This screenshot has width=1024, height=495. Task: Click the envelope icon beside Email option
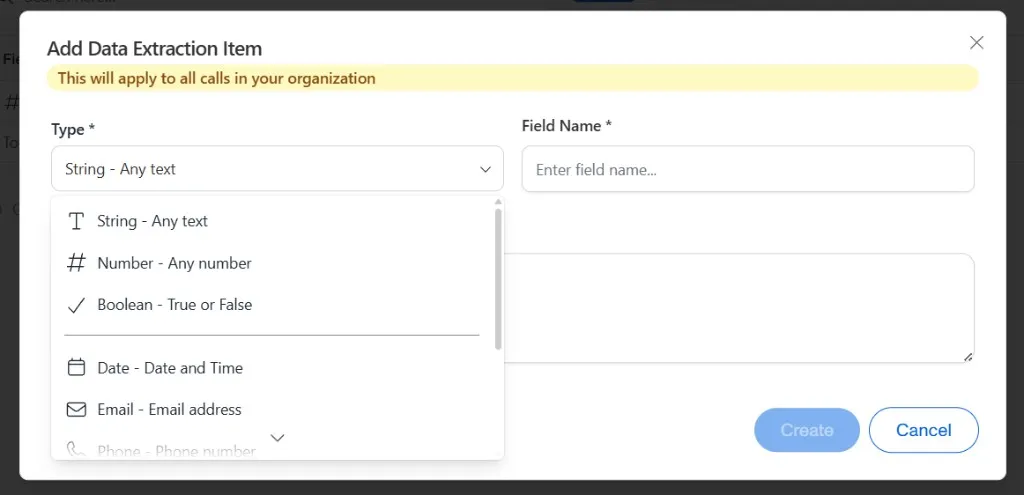pos(76,409)
